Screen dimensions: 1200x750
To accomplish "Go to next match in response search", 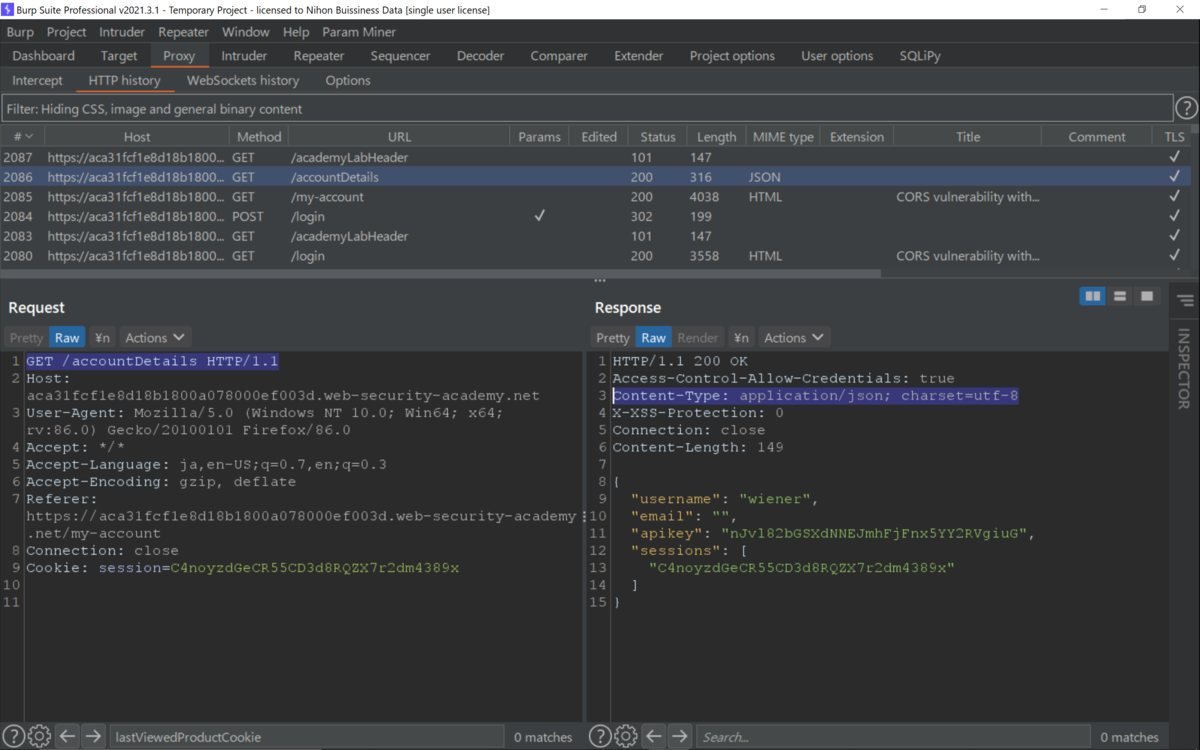I will tap(680, 737).
